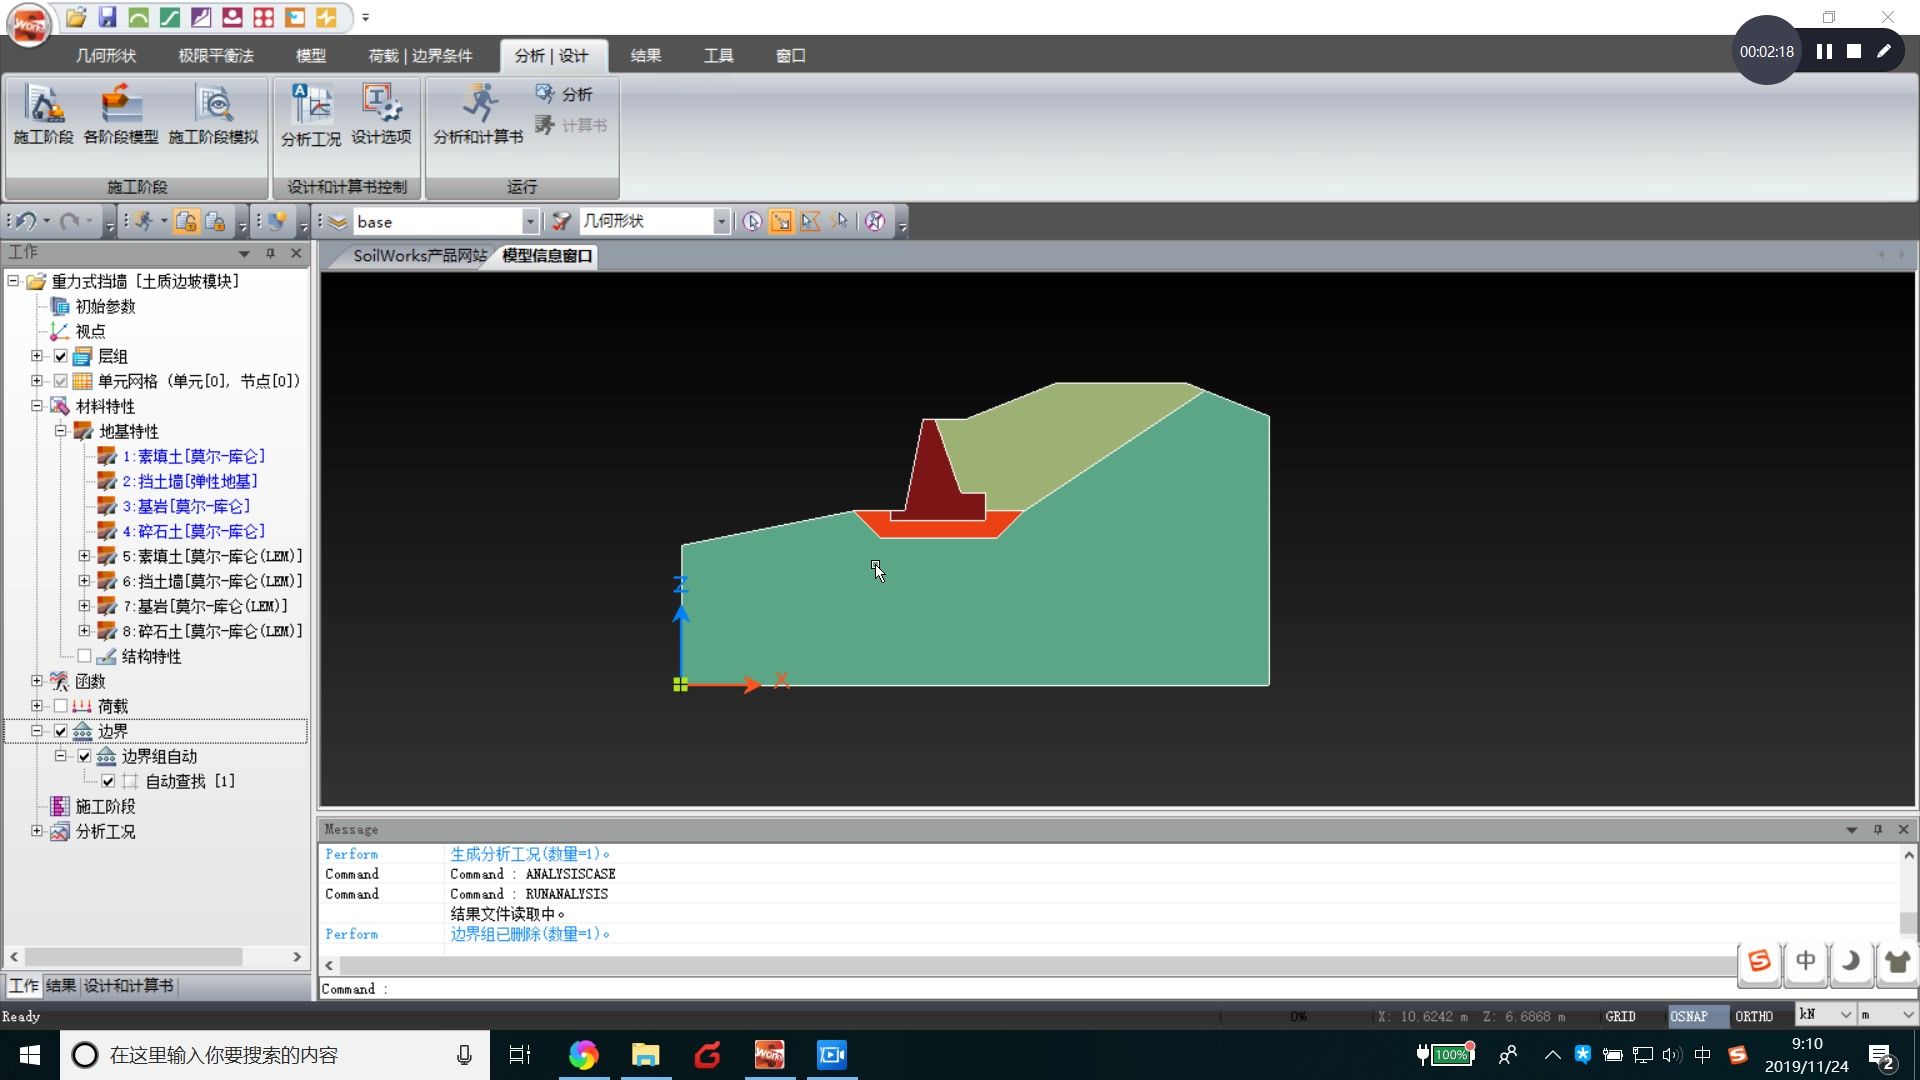This screenshot has height=1080, width=1920.
Task: Click the small 分析 run button
Action: coord(565,94)
